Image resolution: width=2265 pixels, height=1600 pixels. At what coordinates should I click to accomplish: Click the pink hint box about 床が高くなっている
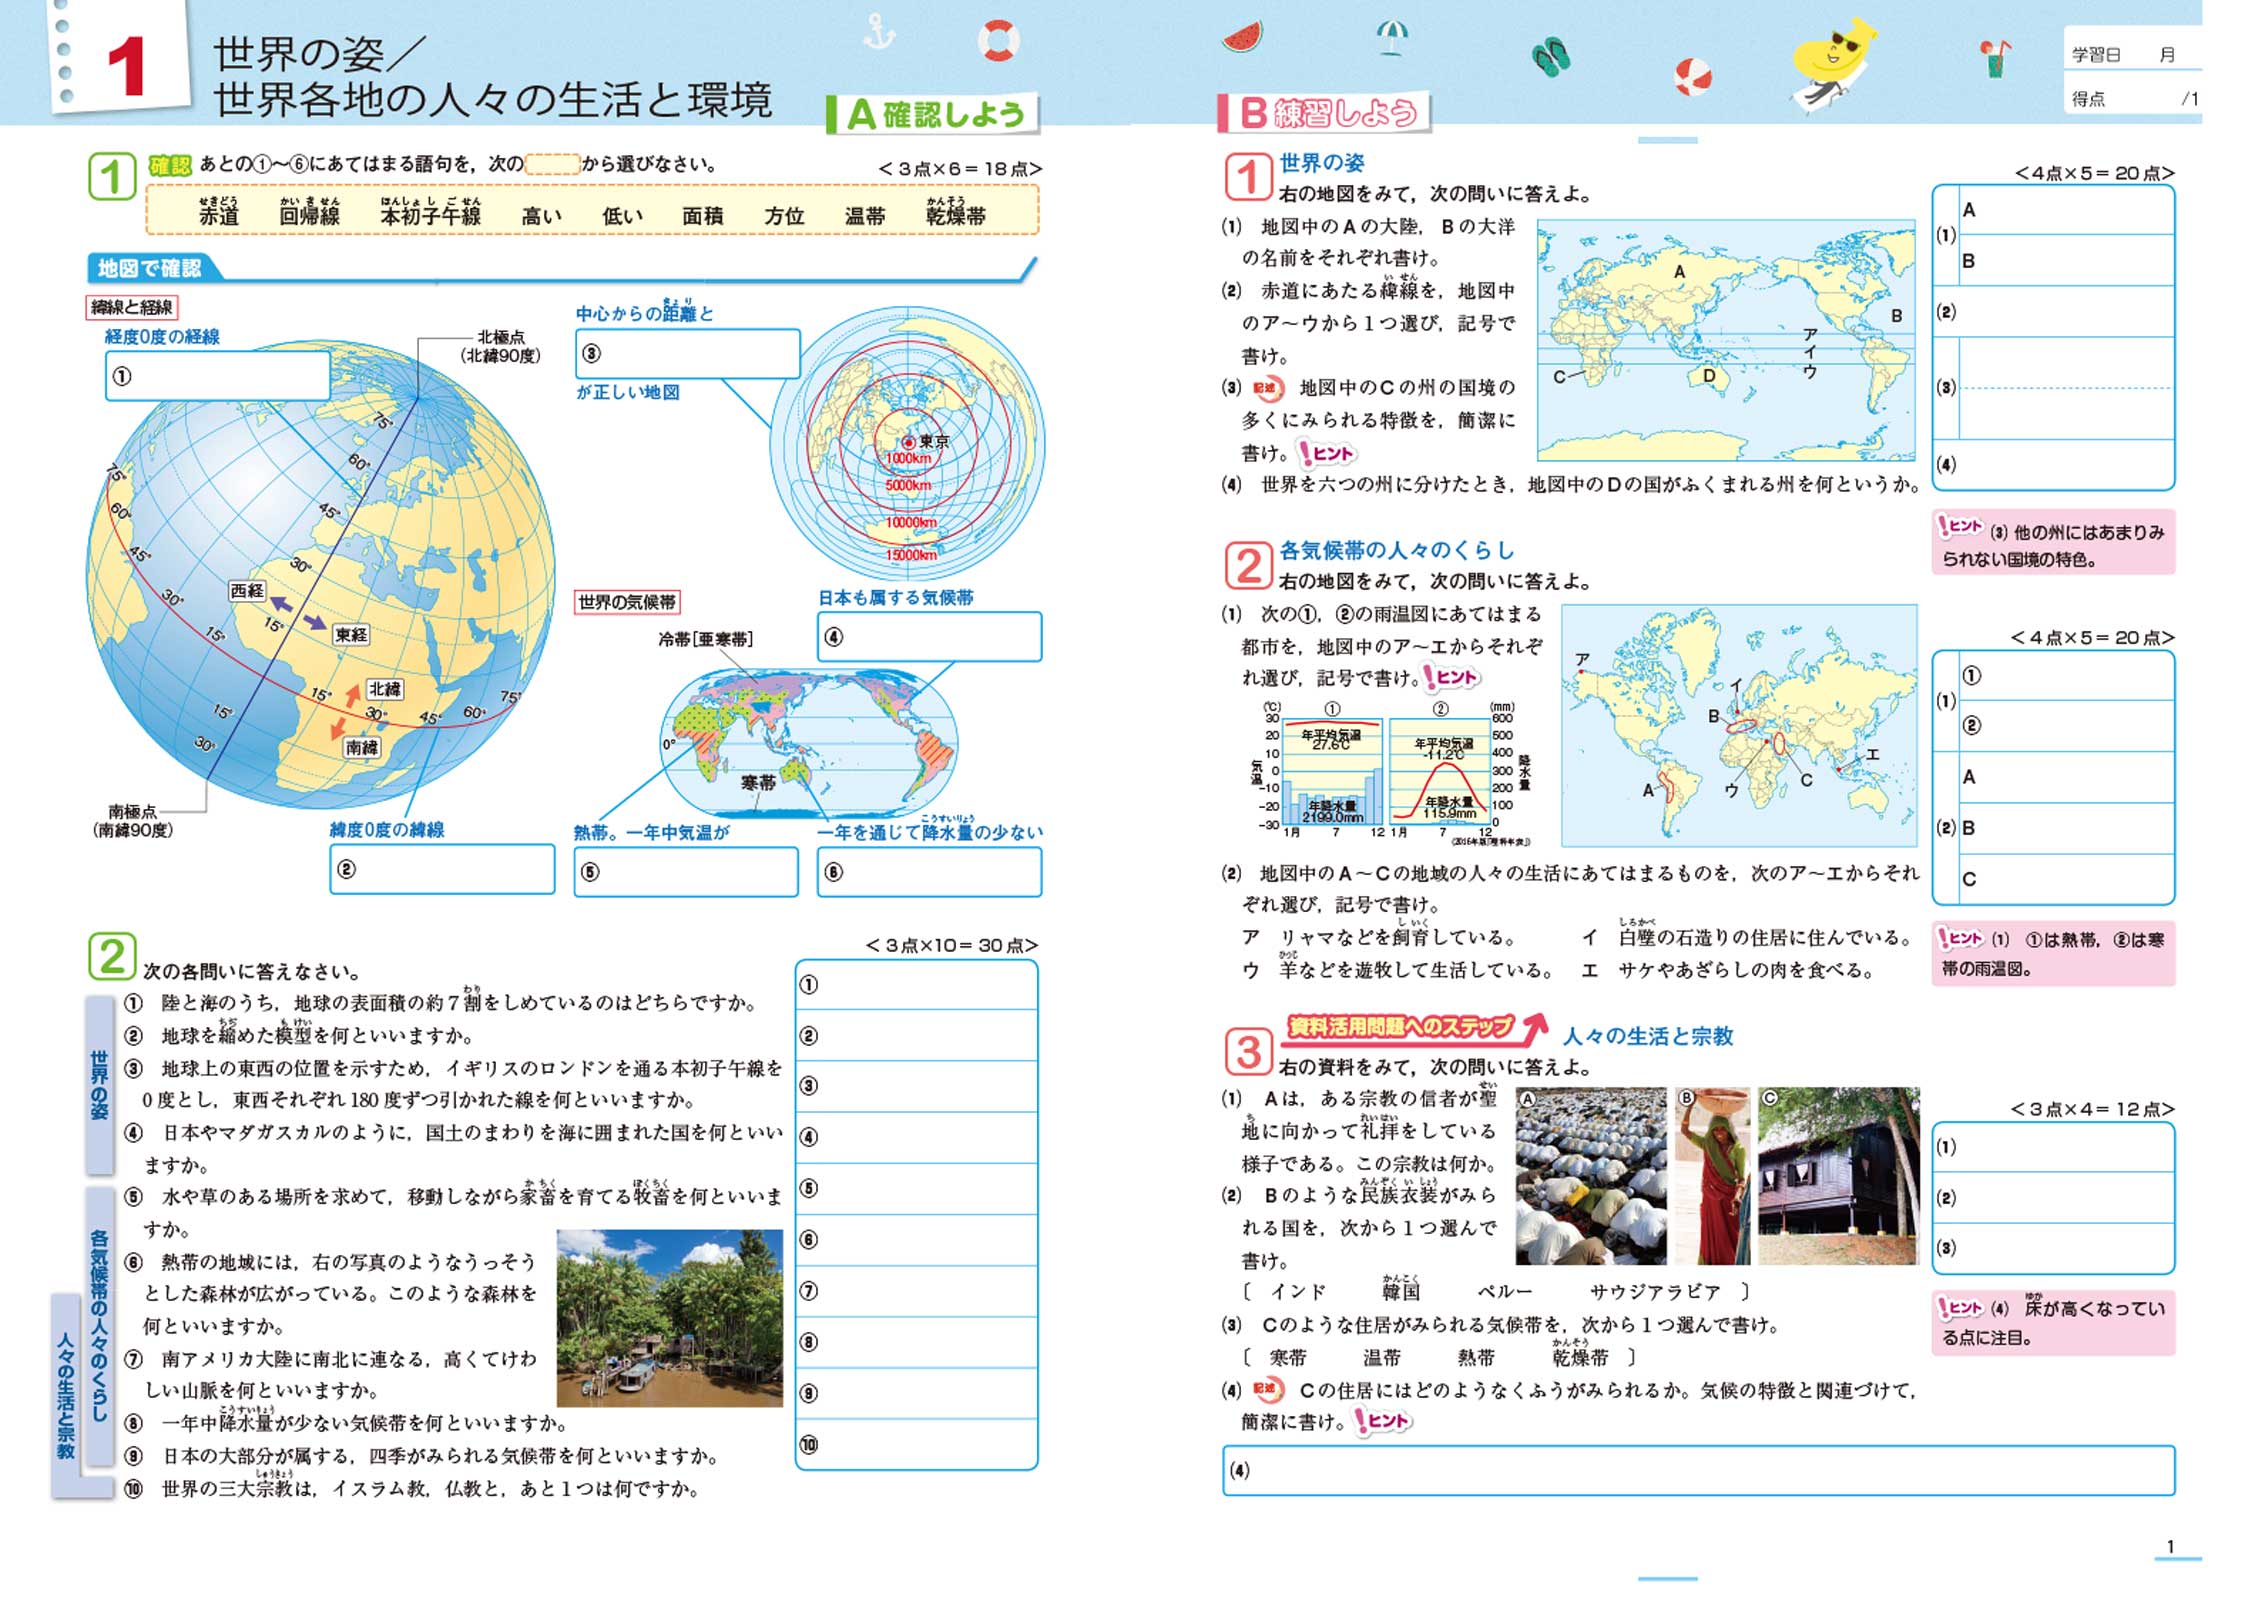tap(2053, 1322)
